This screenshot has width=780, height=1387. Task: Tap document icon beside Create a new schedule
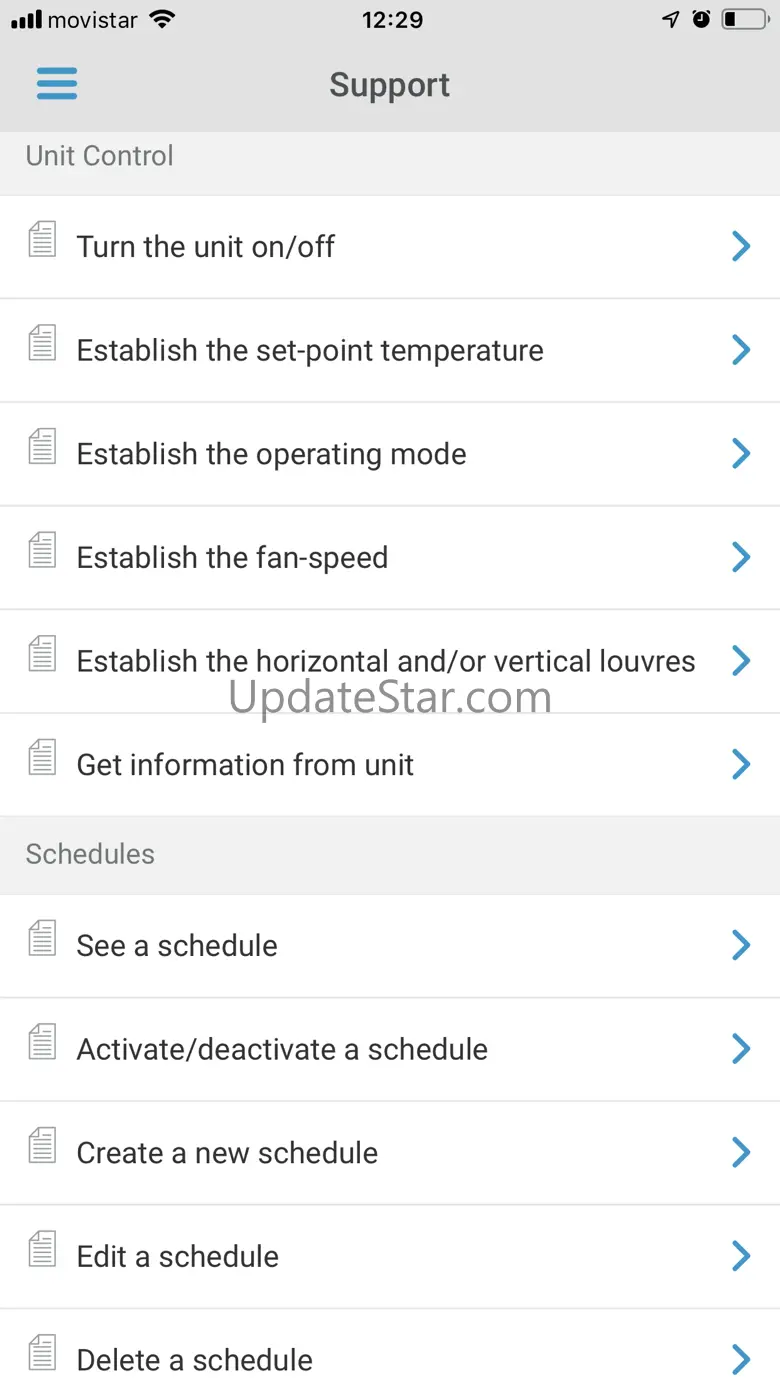point(42,1146)
